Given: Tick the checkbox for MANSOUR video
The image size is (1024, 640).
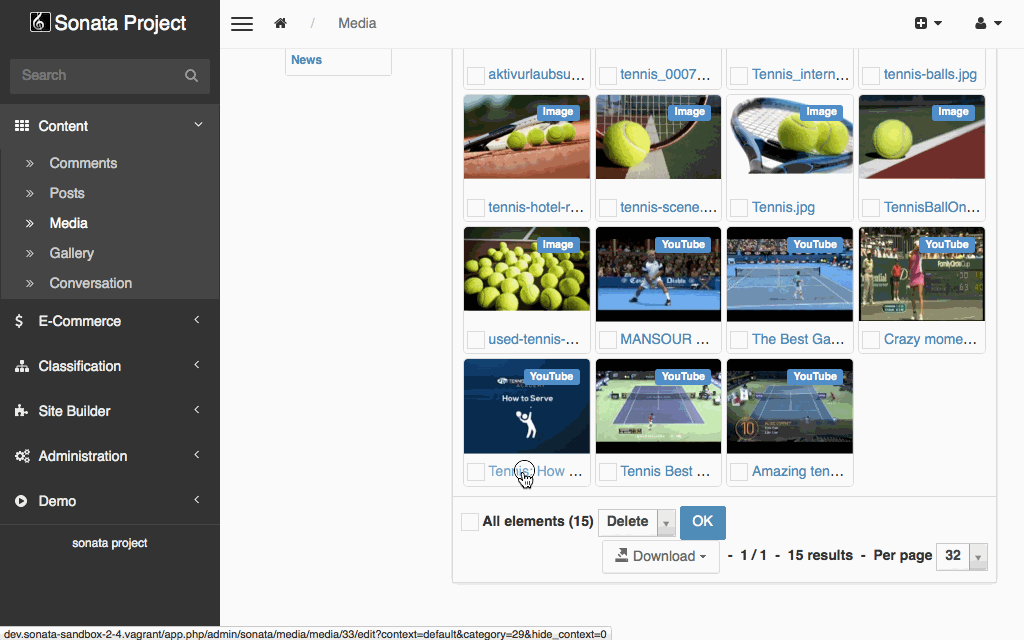Looking at the screenshot, I should click(x=607, y=340).
